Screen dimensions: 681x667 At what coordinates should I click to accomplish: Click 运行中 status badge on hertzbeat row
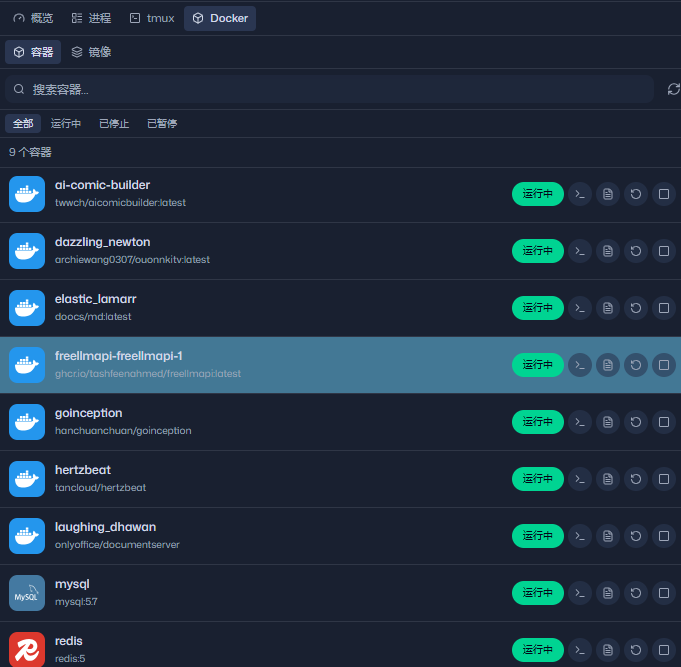pos(538,479)
